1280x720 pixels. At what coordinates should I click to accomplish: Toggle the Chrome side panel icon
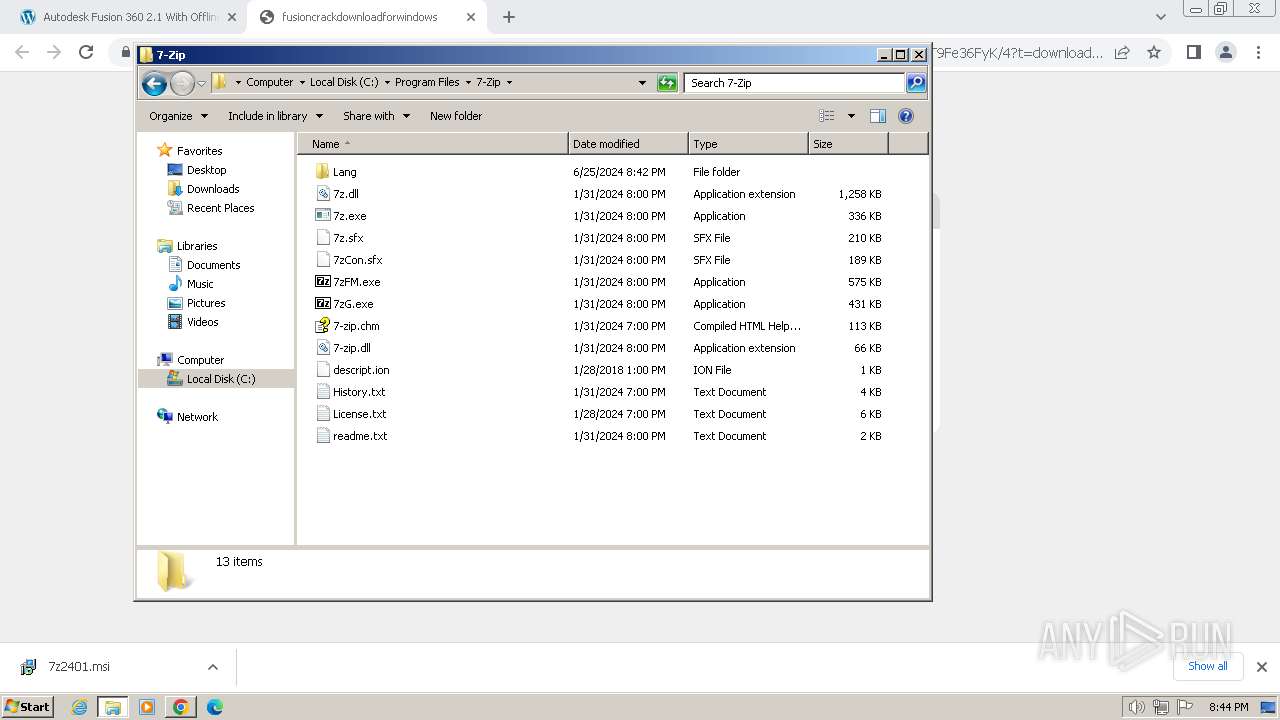coord(1193,52)
